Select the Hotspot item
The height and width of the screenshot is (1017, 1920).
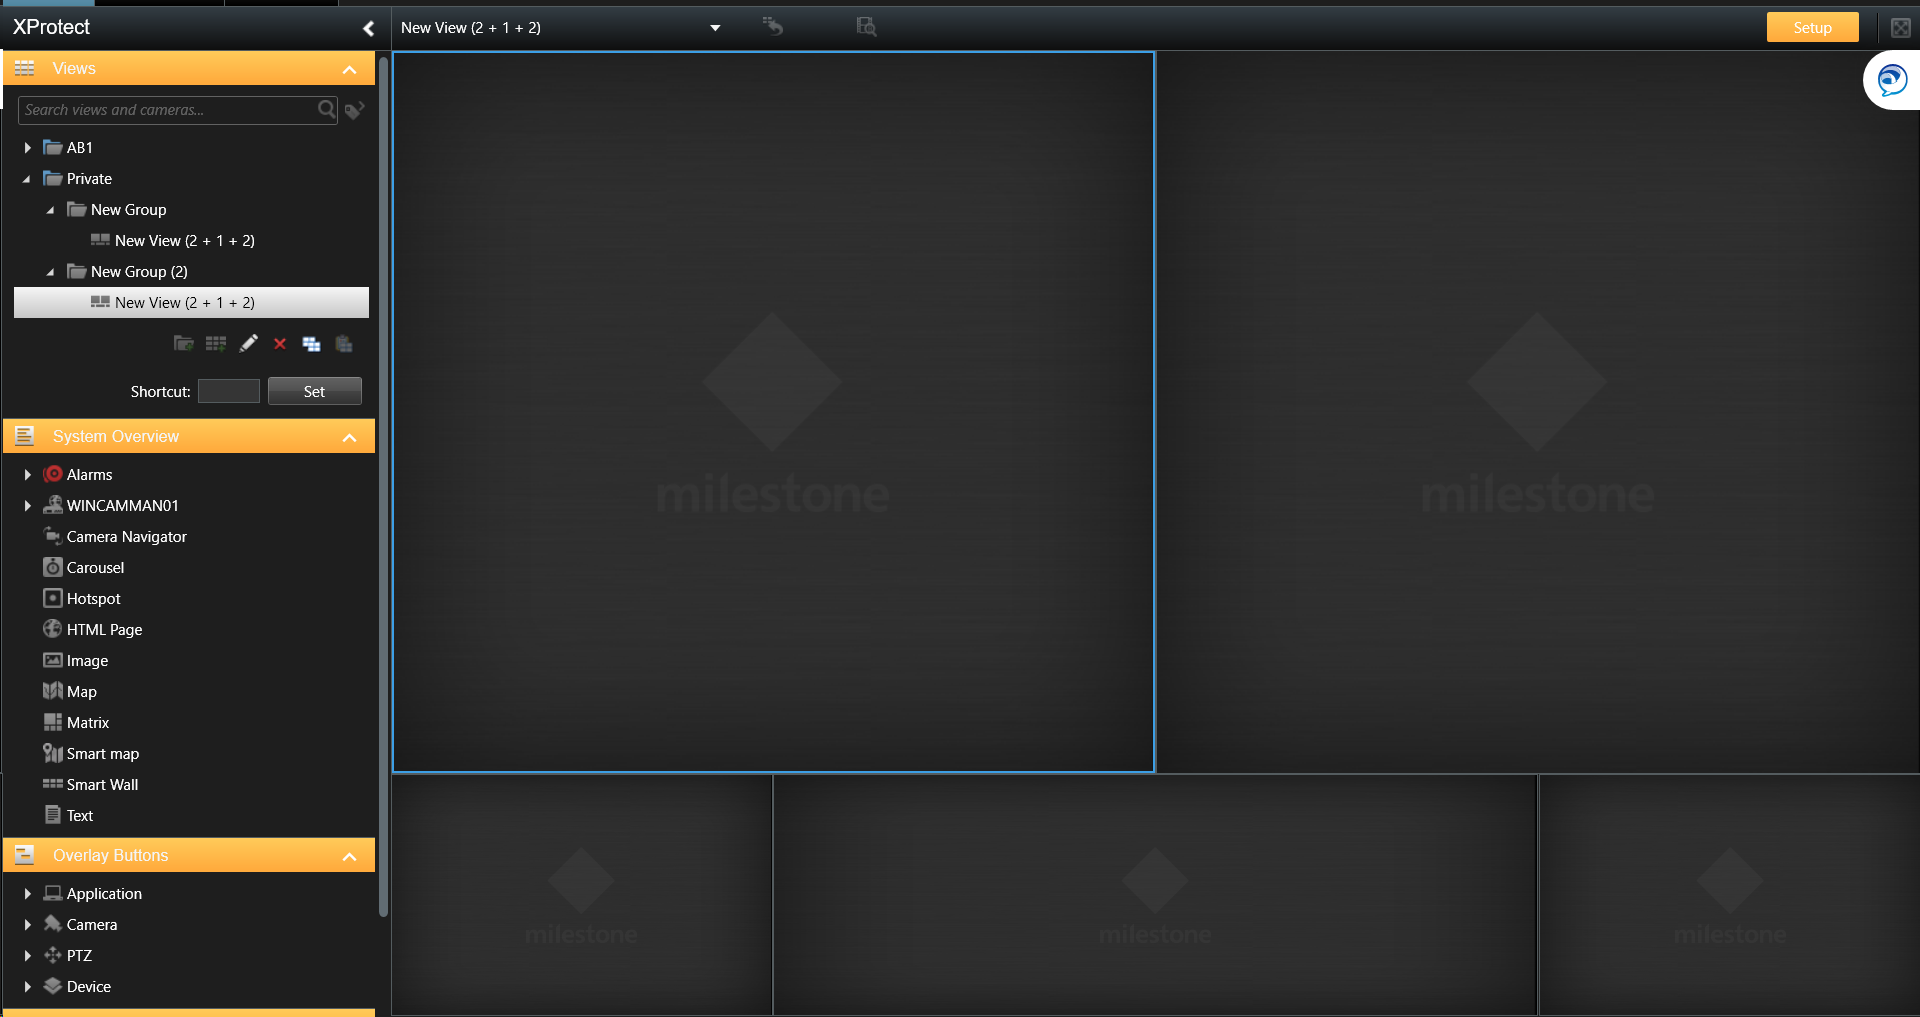(x=93, y=598)
